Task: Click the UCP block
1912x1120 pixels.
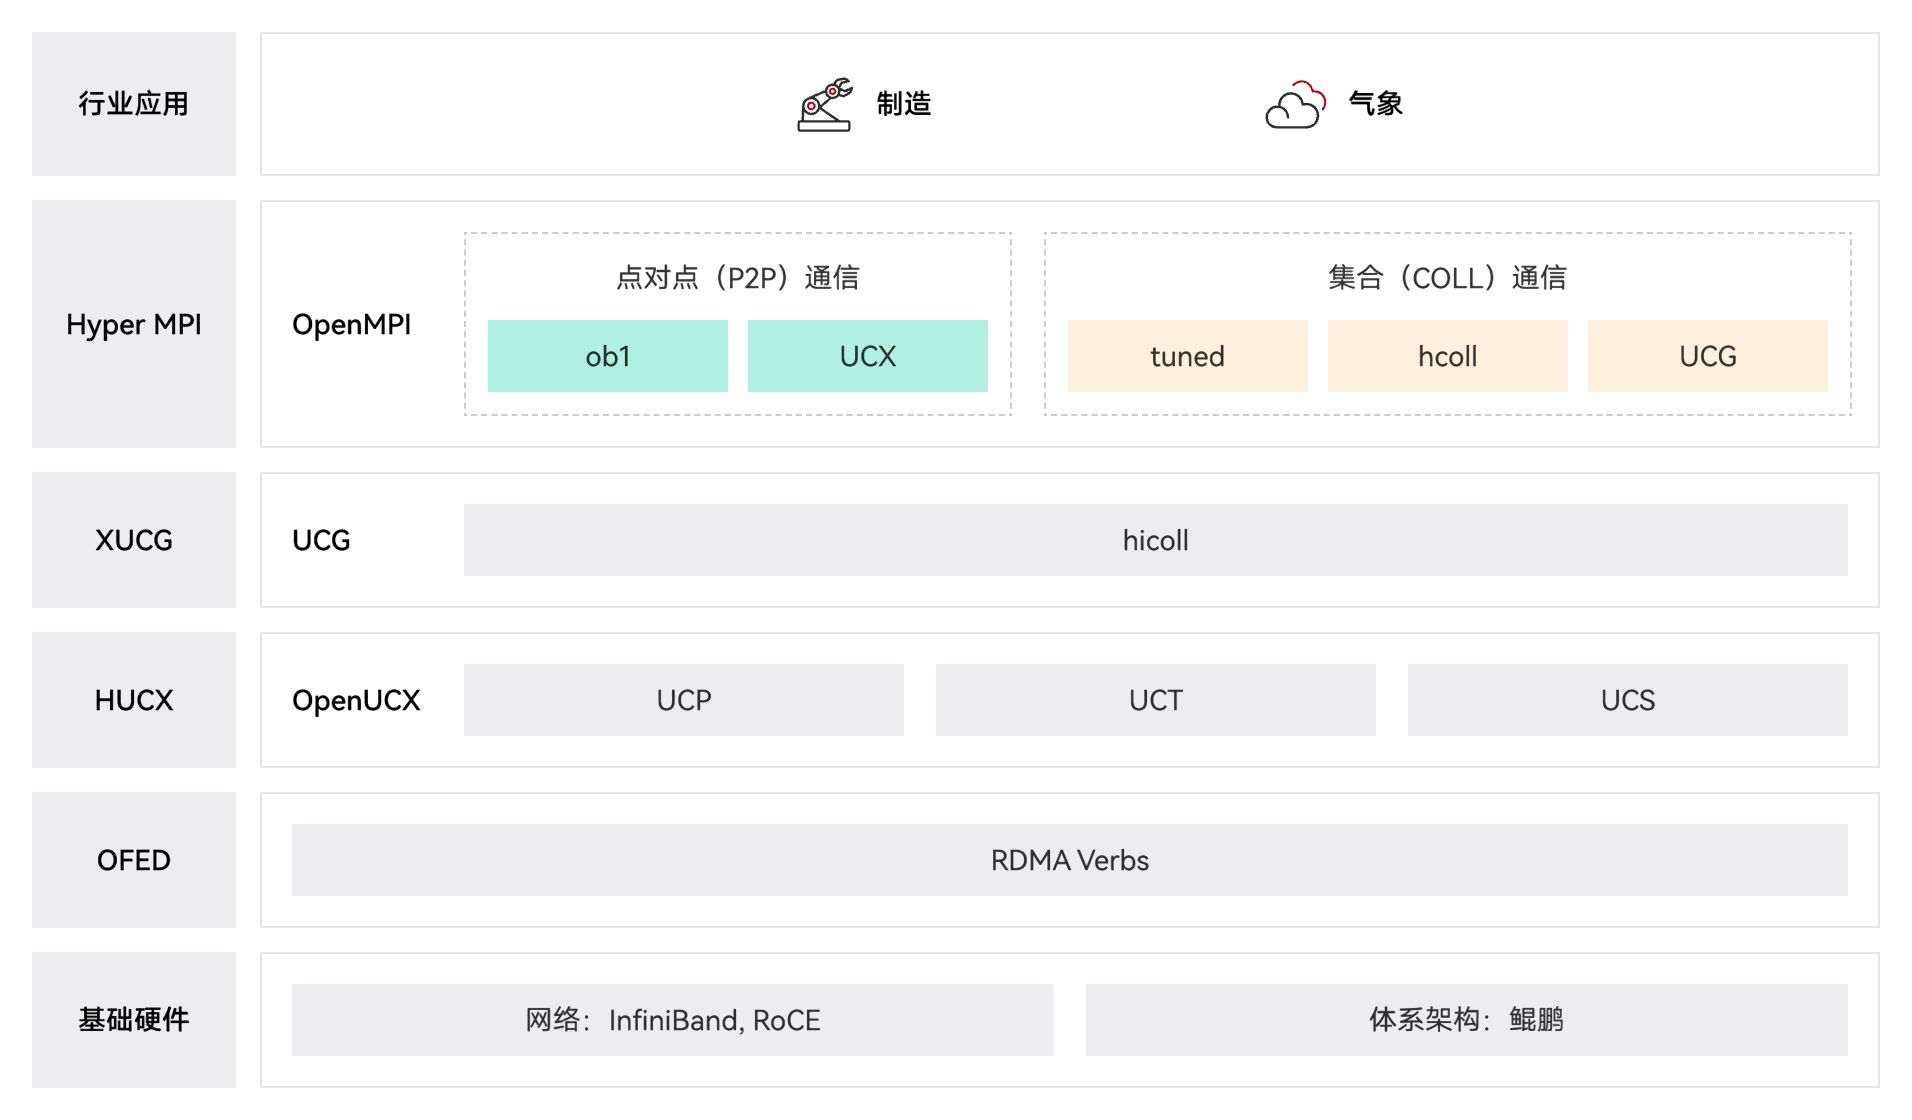Action: pyautogui.click(x=684, y=700)
